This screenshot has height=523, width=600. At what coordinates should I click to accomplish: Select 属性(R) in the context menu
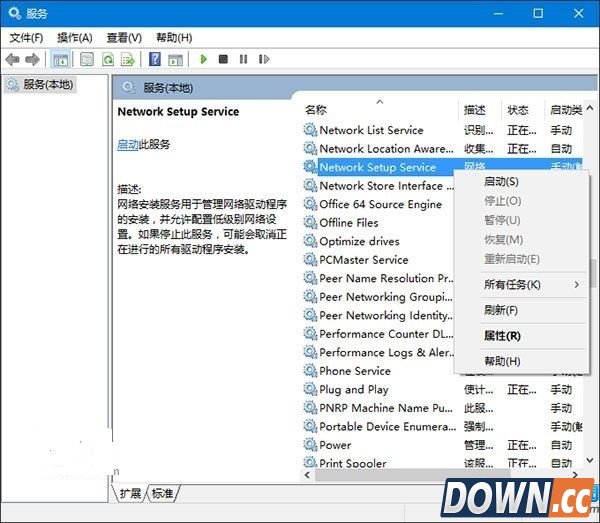coord(501,336)
